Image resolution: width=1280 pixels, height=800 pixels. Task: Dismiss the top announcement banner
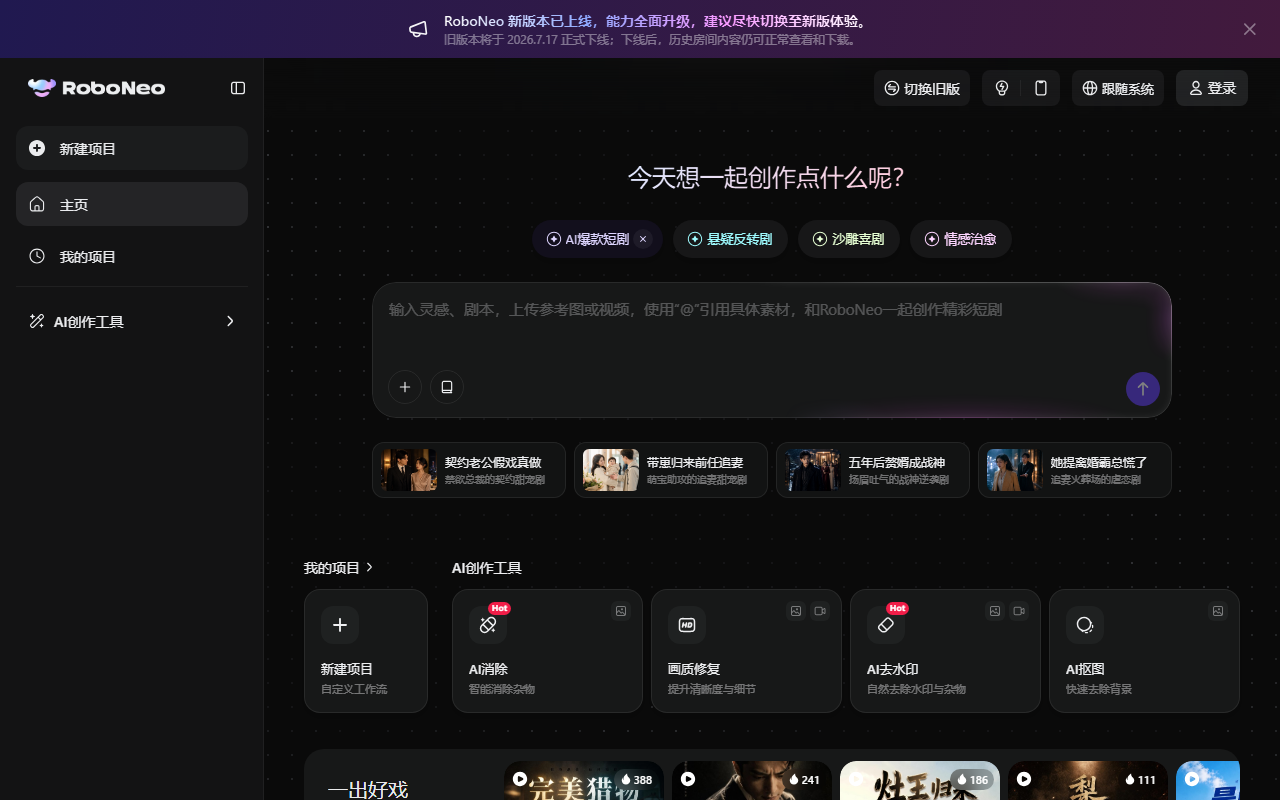[x=1250, y=29]
